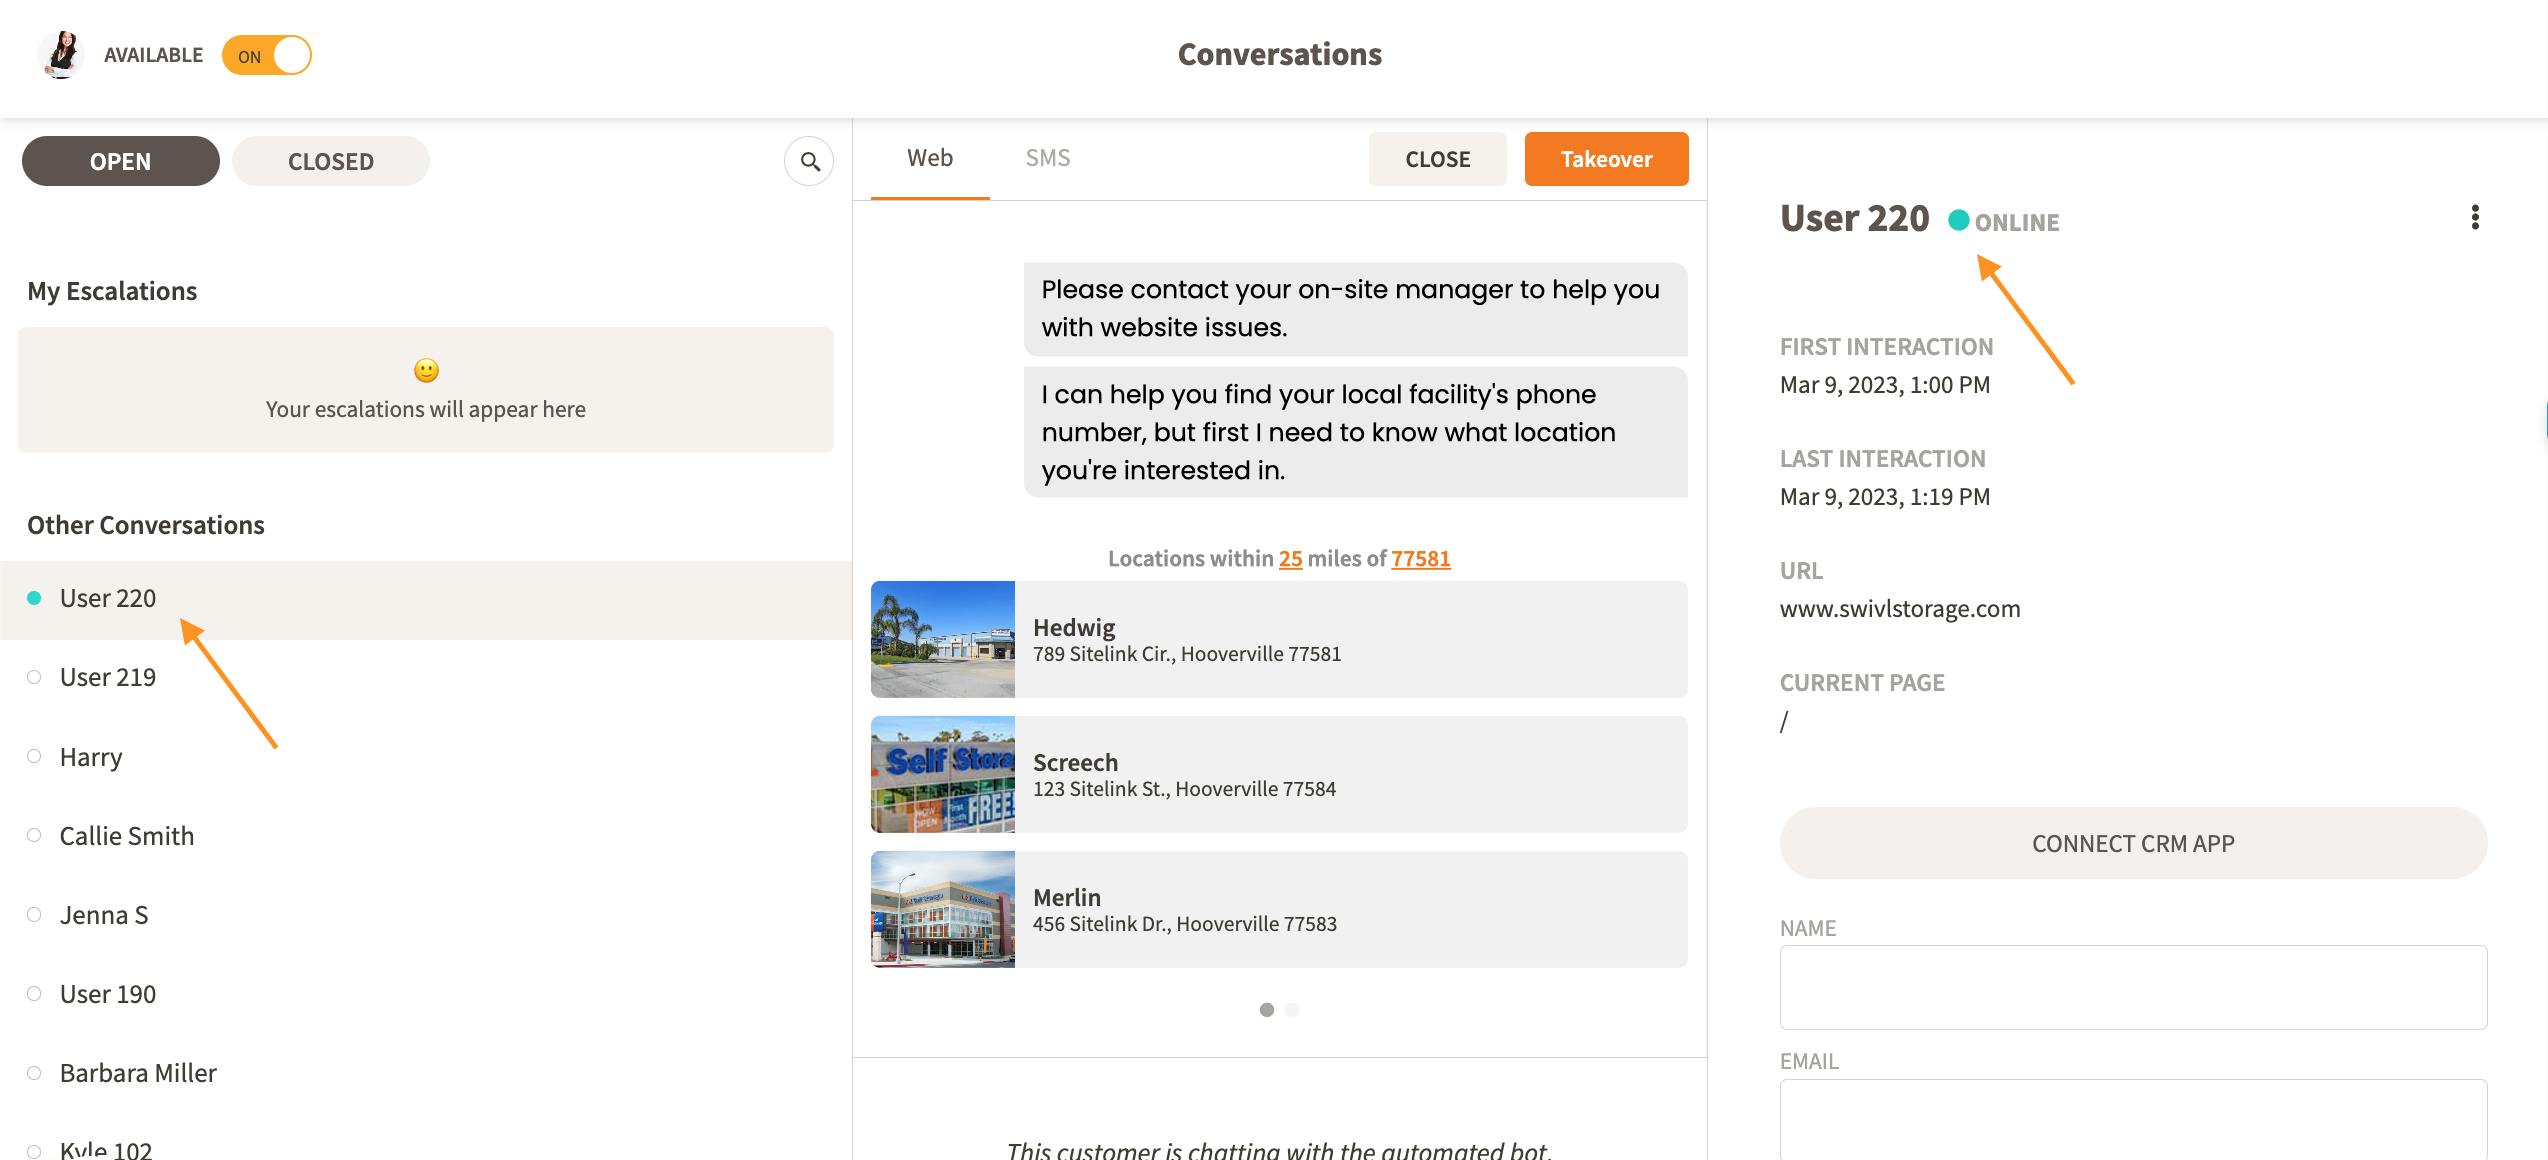Show the Closed conversations list
The image size is (2548, 1160).
[x=330, y=161]
